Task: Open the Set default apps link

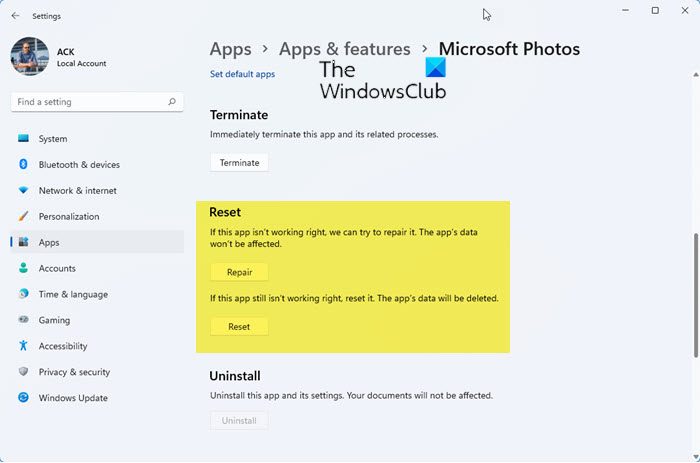Action: (x=242, y=74)
